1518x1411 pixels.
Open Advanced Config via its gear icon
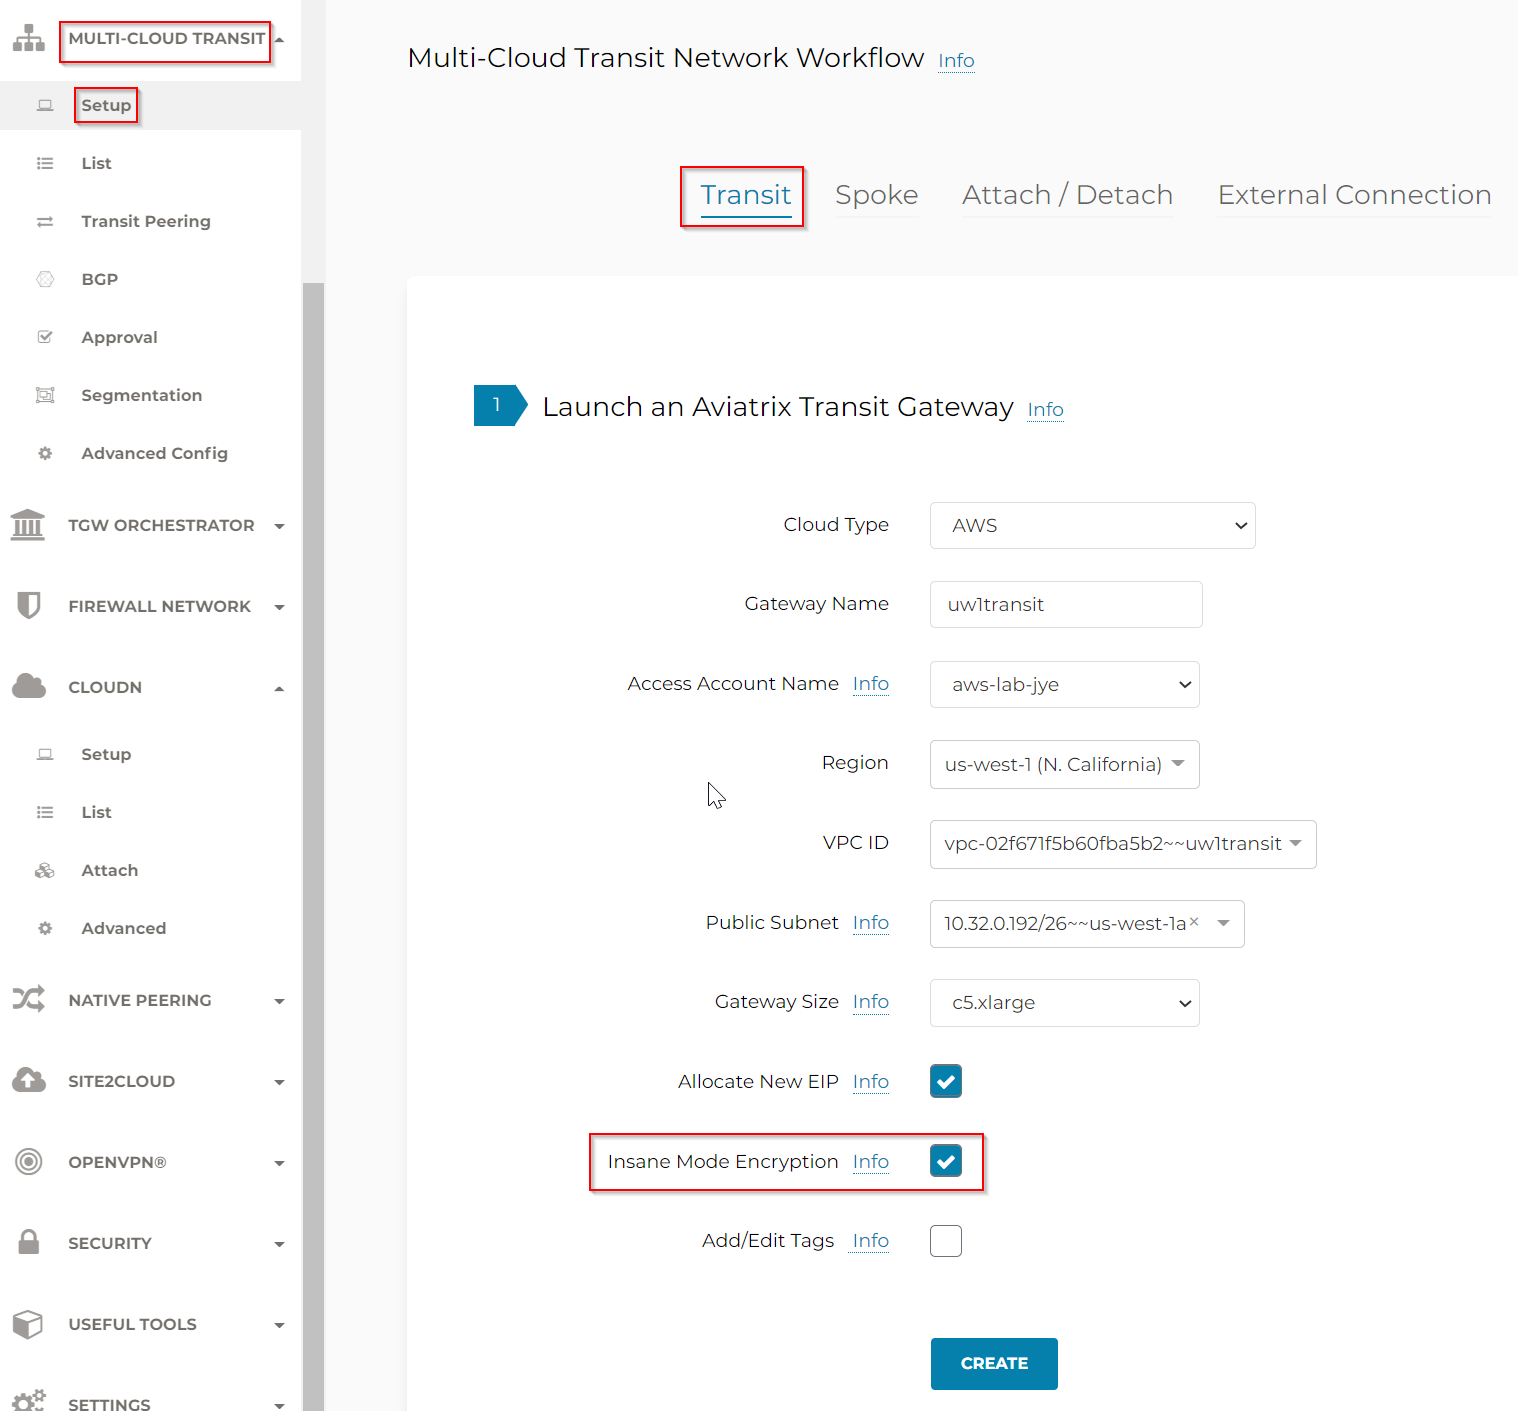[x=44, y=453]
